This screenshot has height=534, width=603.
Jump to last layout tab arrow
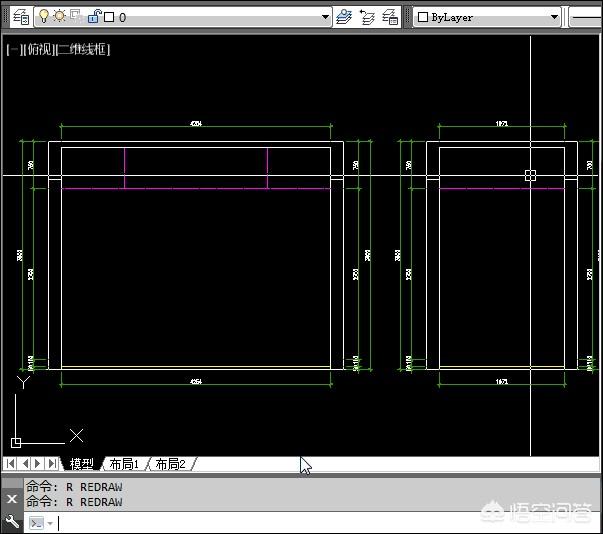coord(53,464)
